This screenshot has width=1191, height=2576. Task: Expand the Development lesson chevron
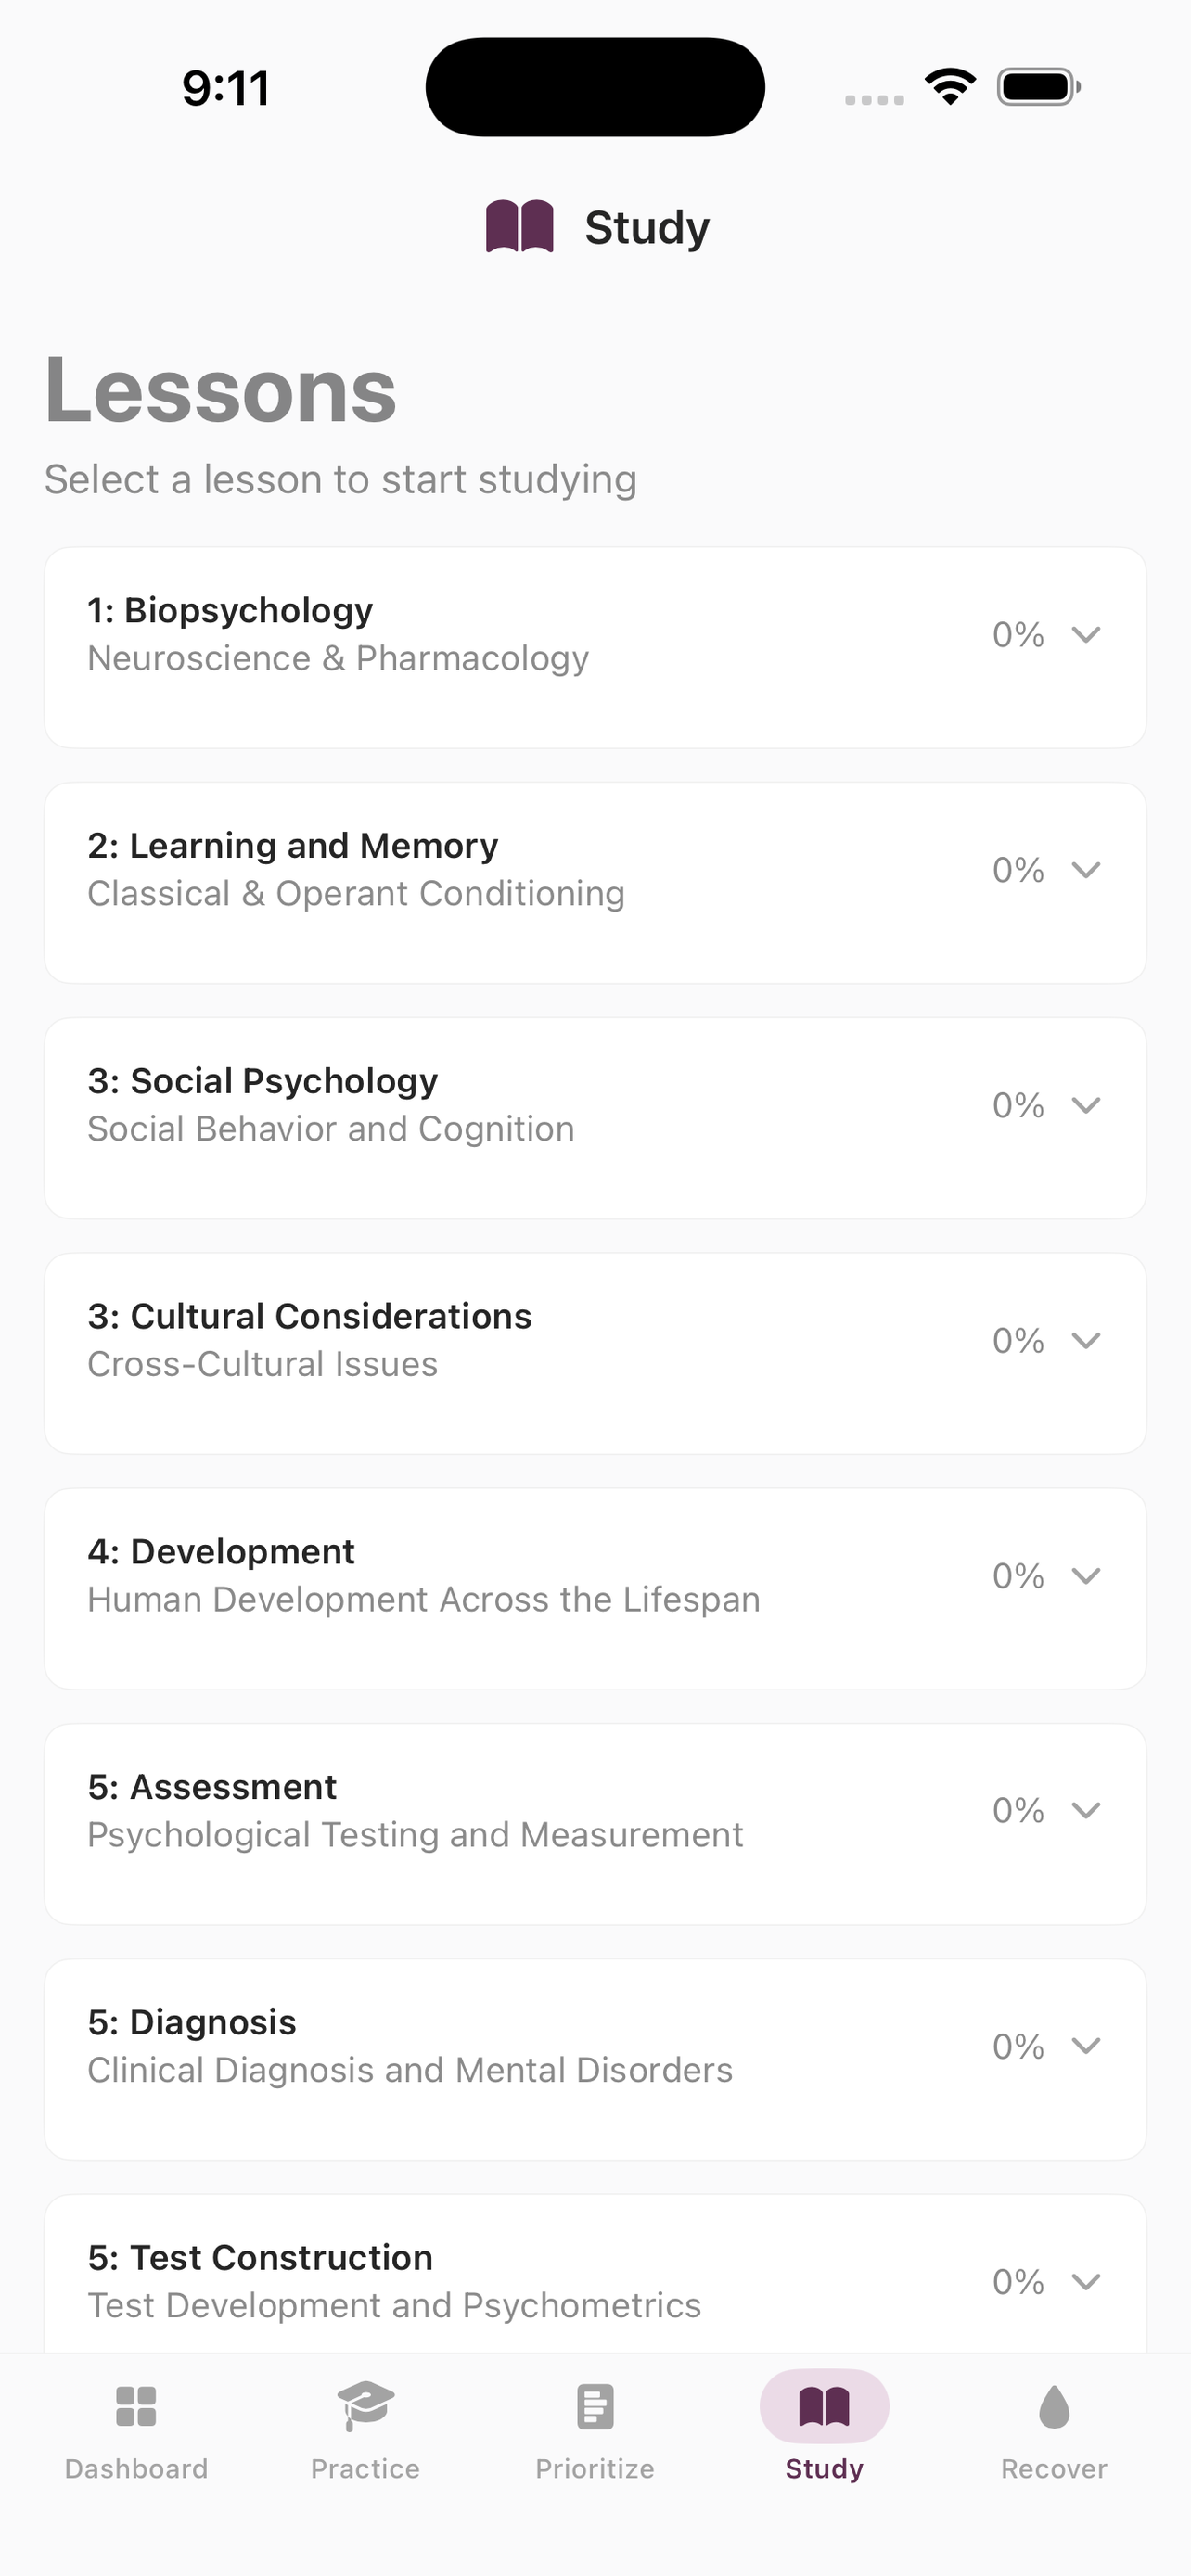coord(1086,1576)
